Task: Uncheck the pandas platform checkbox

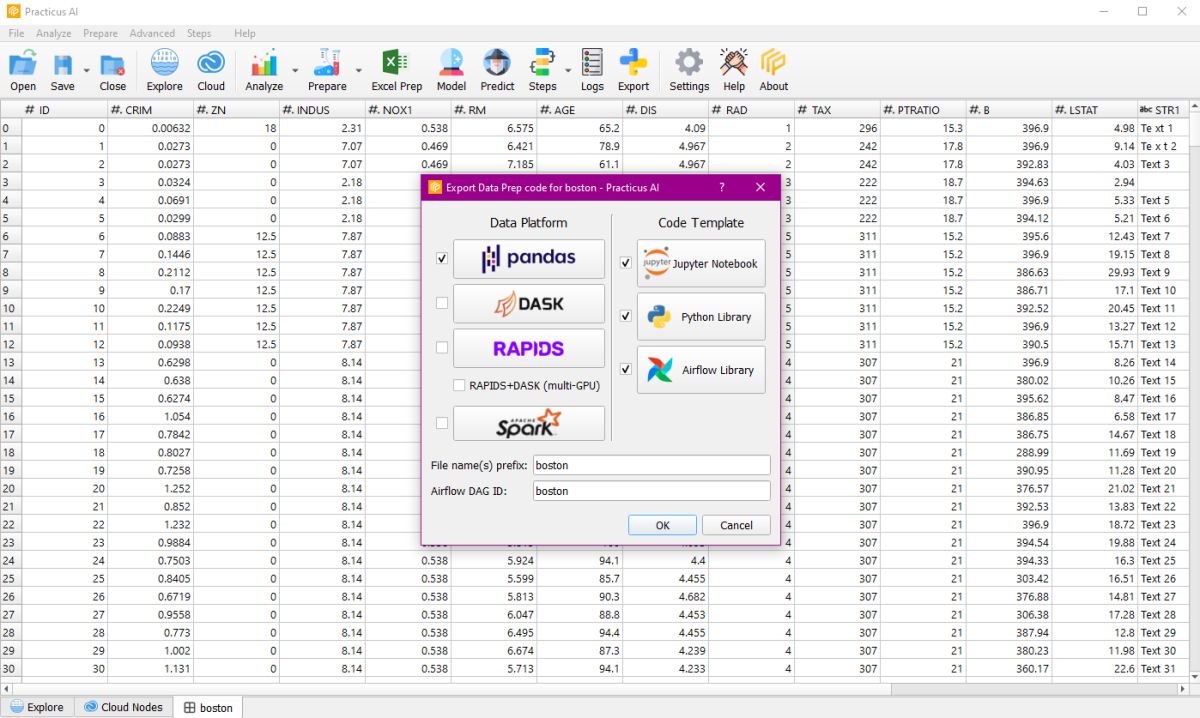Action: (442, 258)
